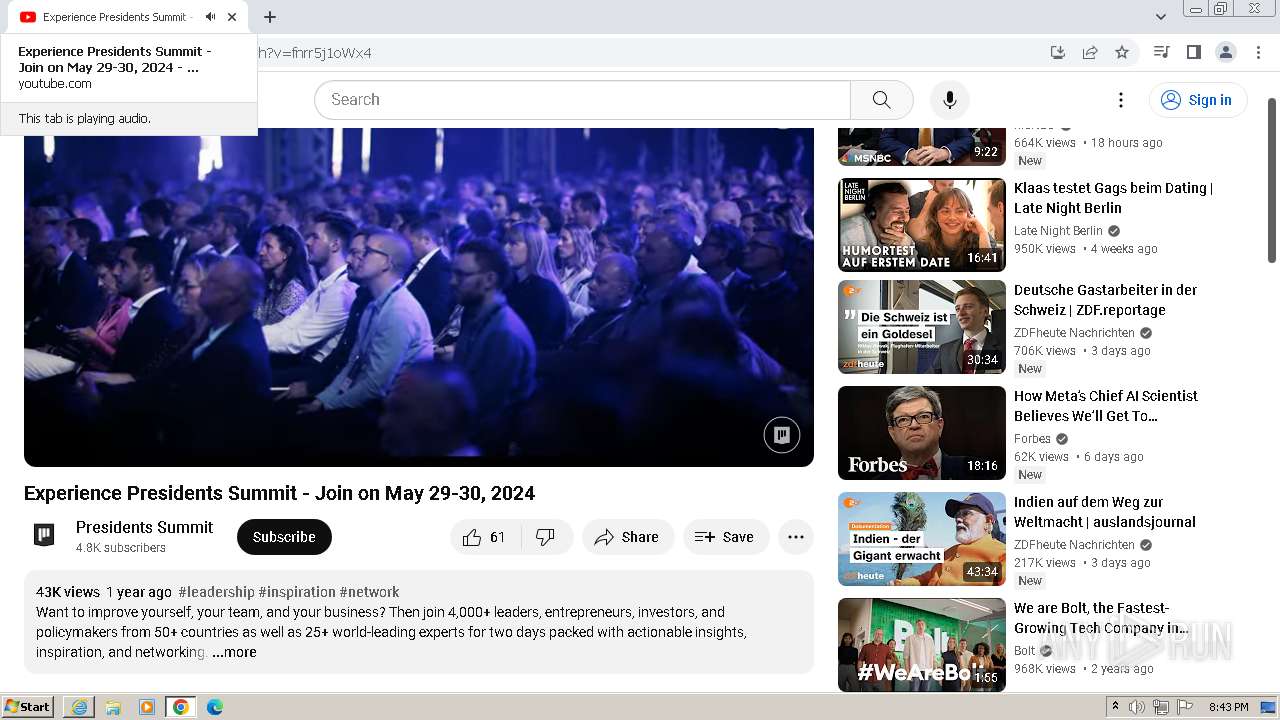The height and width of the screenshot is (720, 1280).
Task: Open the Chrome three-dot menu
Action: pyautogui.click(x=1257, y=52)
